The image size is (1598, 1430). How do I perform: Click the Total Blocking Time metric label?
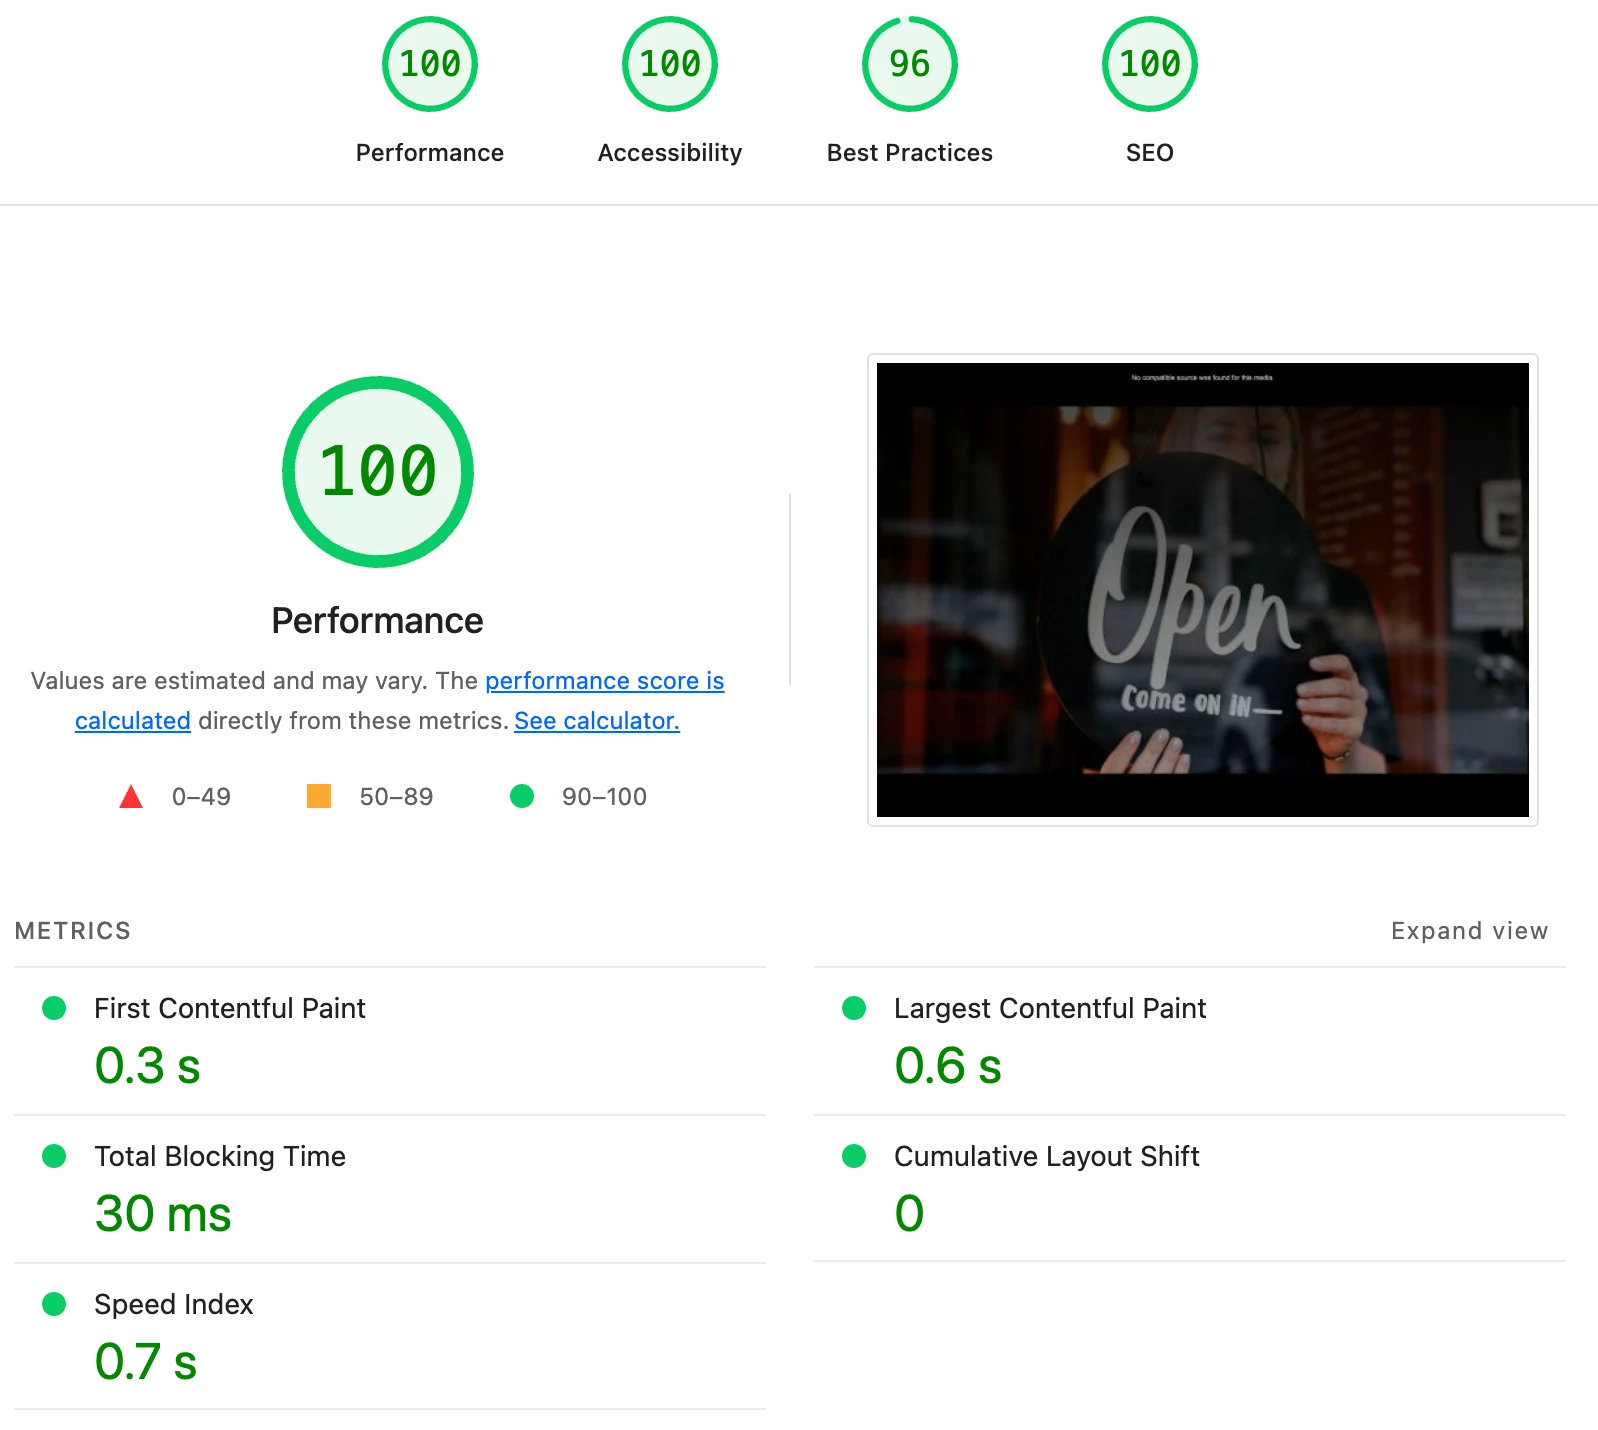pos(220,1156)
